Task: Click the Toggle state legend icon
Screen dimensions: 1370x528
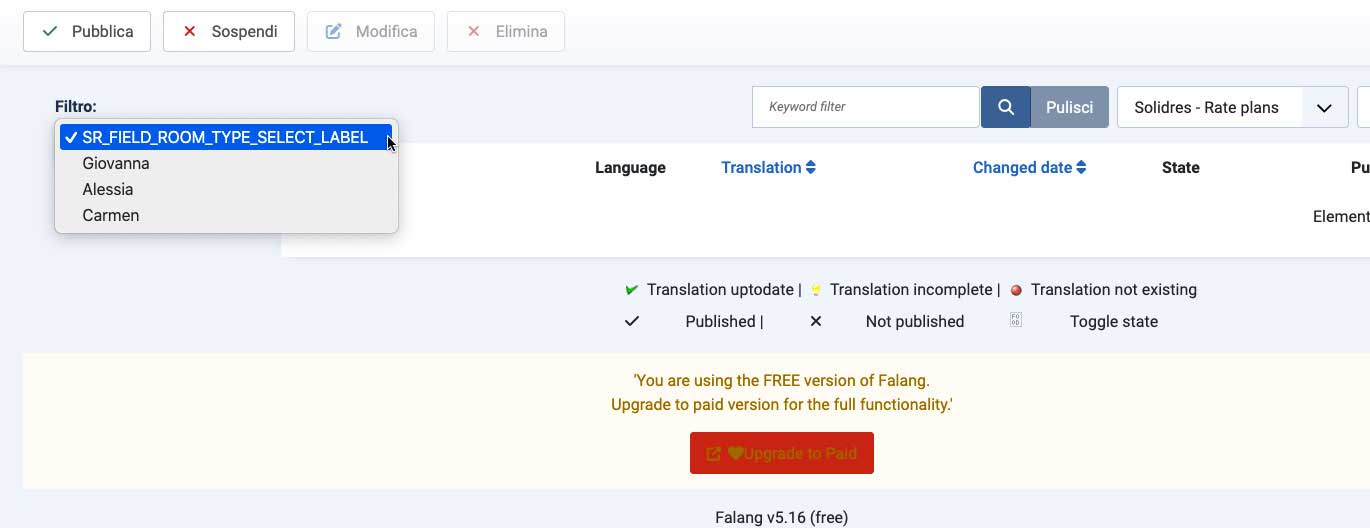Action: point(1015,321)
